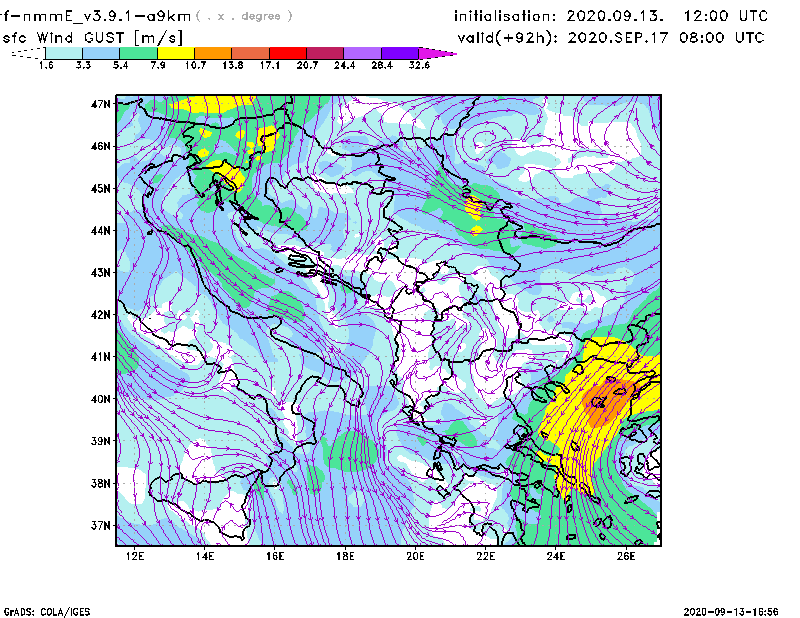Click the green 5.4–7.9 legend swatch

(139, 53)
